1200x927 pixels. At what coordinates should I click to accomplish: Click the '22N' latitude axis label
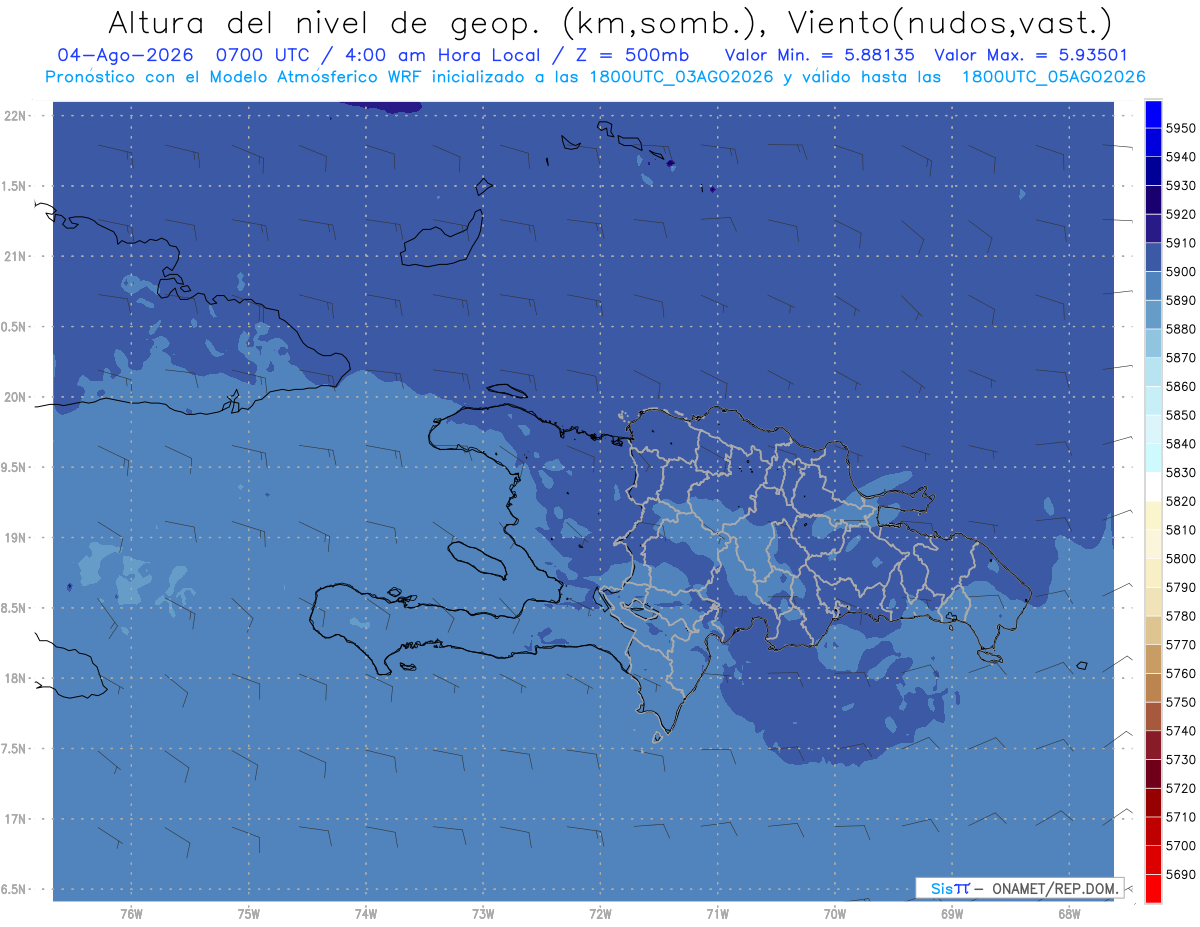(17, 116)
